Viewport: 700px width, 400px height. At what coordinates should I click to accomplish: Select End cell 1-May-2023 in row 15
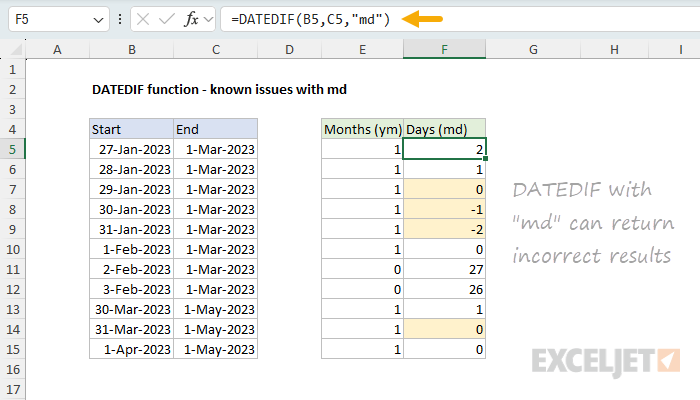click(216, 349)
